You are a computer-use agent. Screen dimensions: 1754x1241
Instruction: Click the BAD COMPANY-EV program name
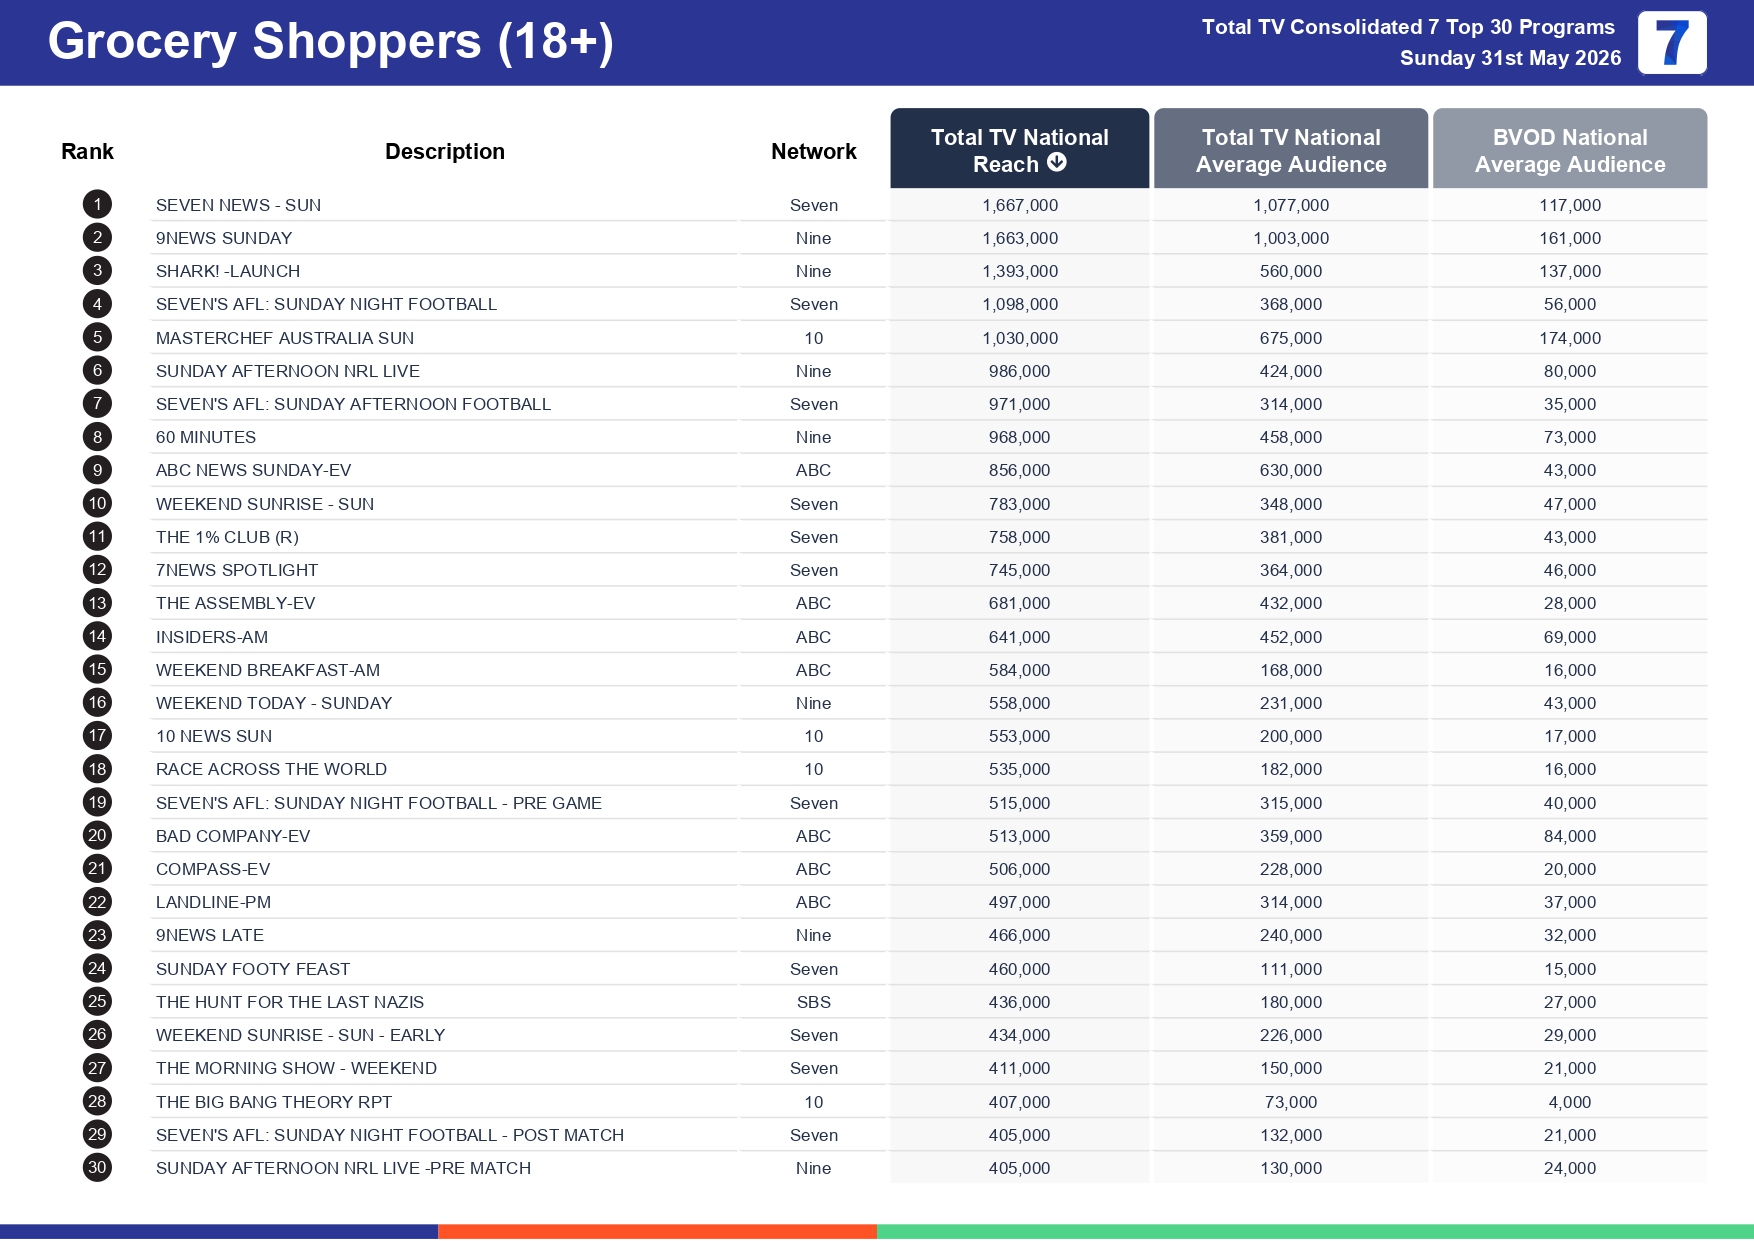233,836
